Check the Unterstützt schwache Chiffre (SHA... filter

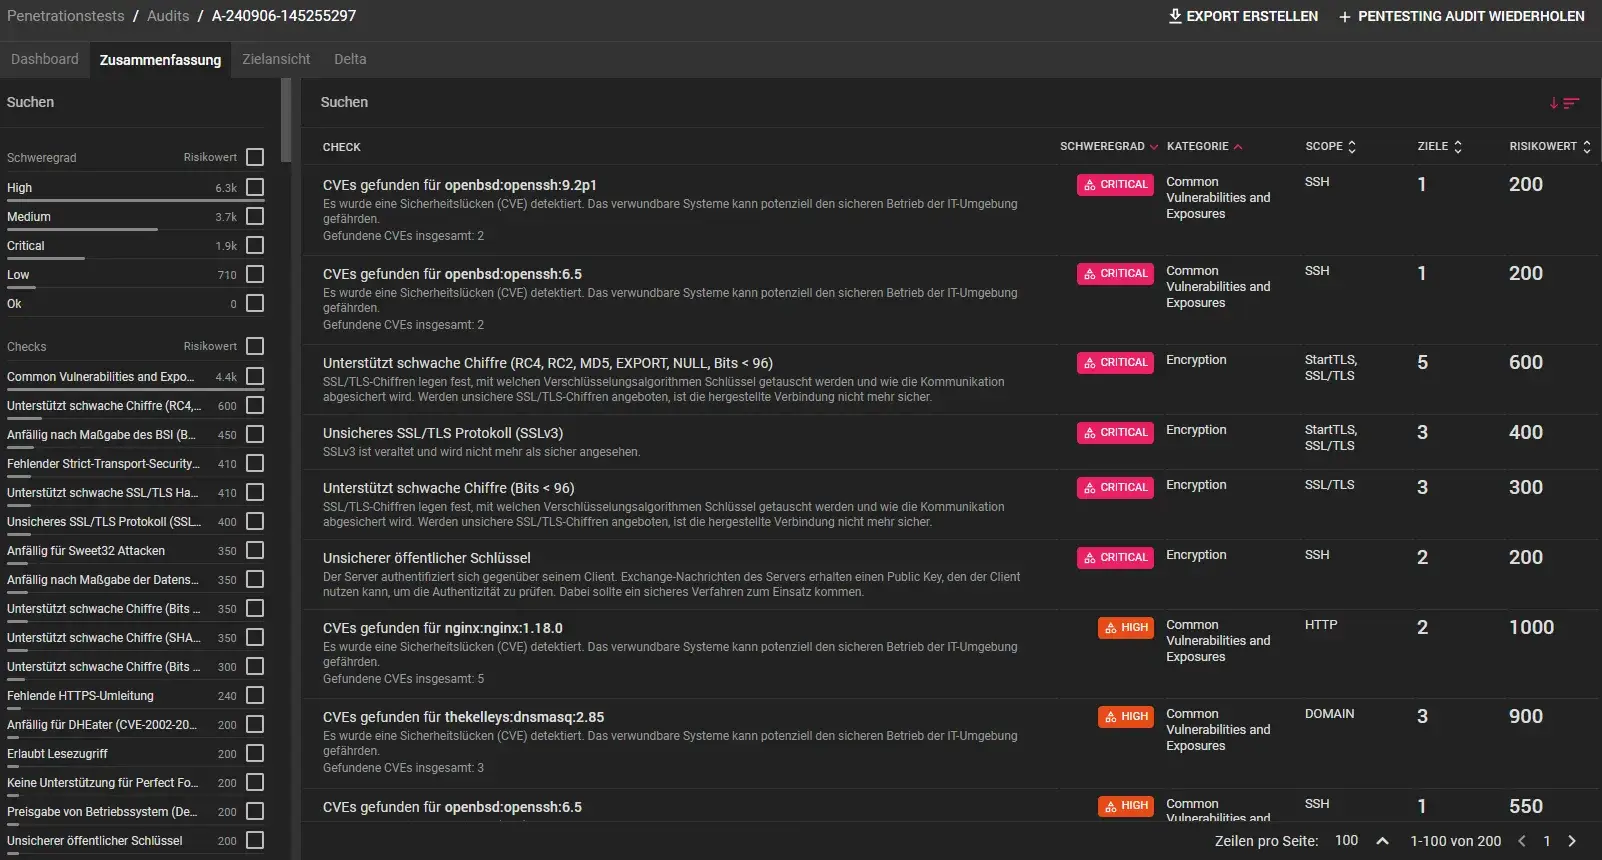(255, 637)
